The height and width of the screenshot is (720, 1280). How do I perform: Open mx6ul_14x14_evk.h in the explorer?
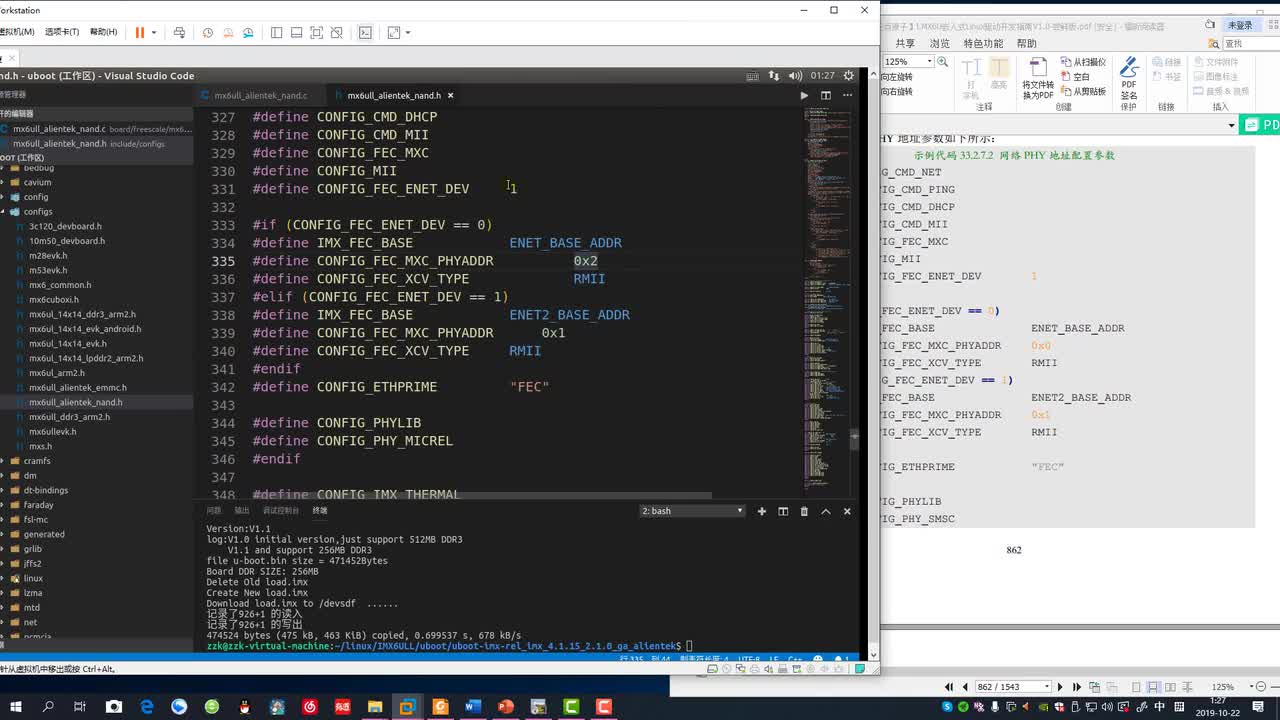pyautogui.click(x=67, y=343)
